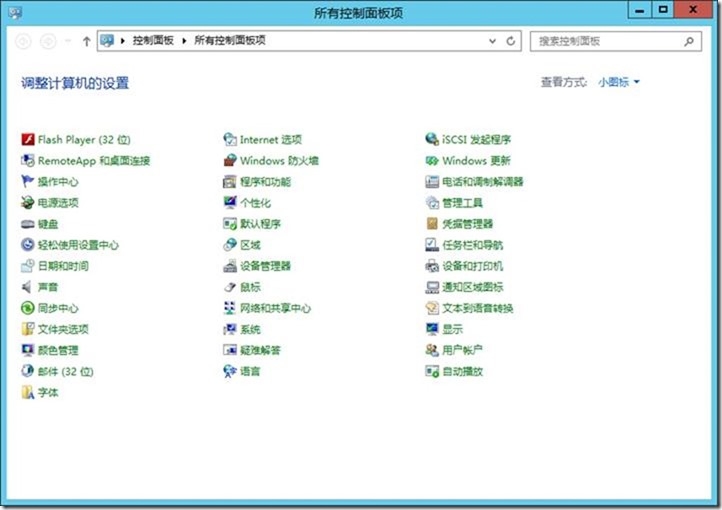Click the 凭据管理器 icon
Image resolution: width=722 pixels, height=510 pixels.
coord(432,224)
